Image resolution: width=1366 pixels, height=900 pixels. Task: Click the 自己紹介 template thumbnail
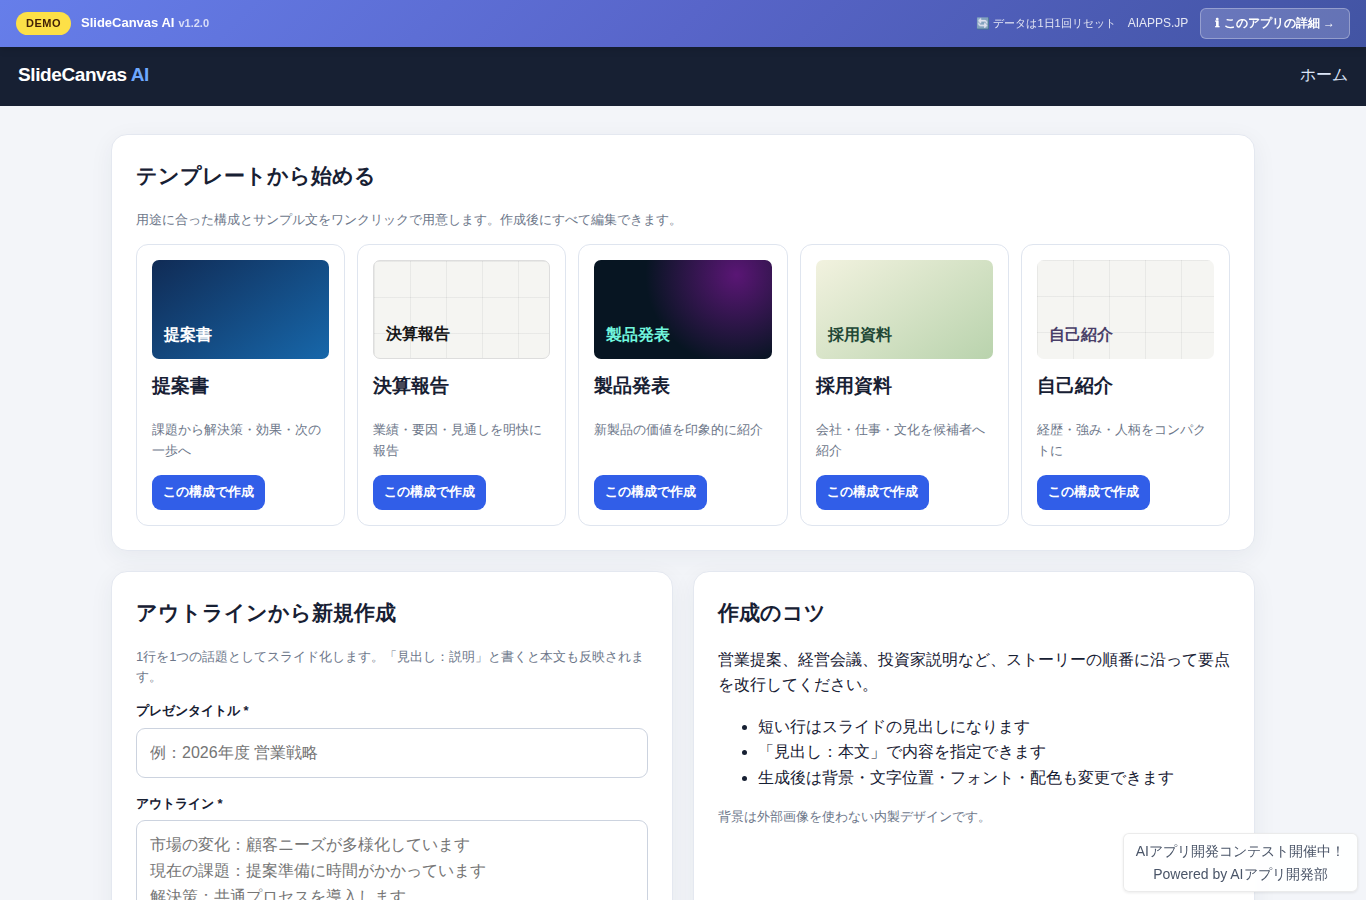coord(1125,309)
